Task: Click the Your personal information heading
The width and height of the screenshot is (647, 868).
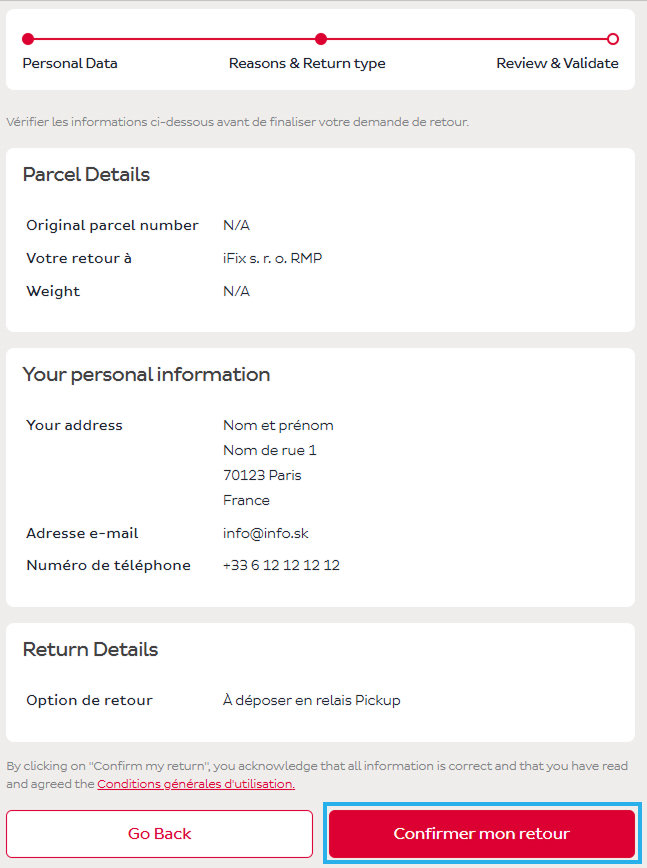Action: 146,375
